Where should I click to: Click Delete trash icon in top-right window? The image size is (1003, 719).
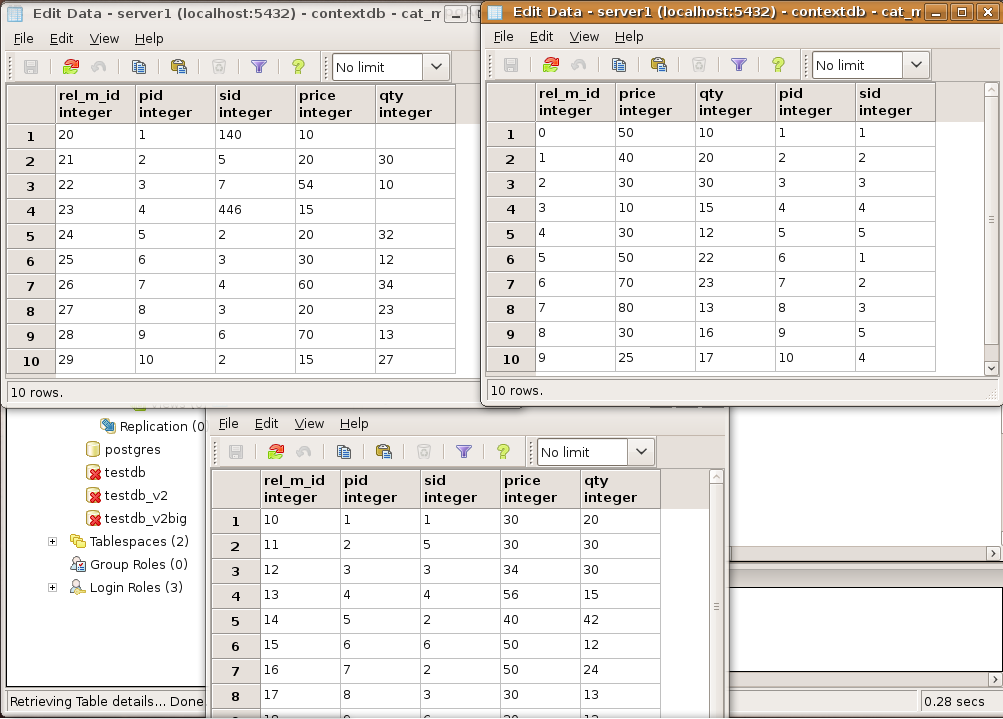pos(699,65)
